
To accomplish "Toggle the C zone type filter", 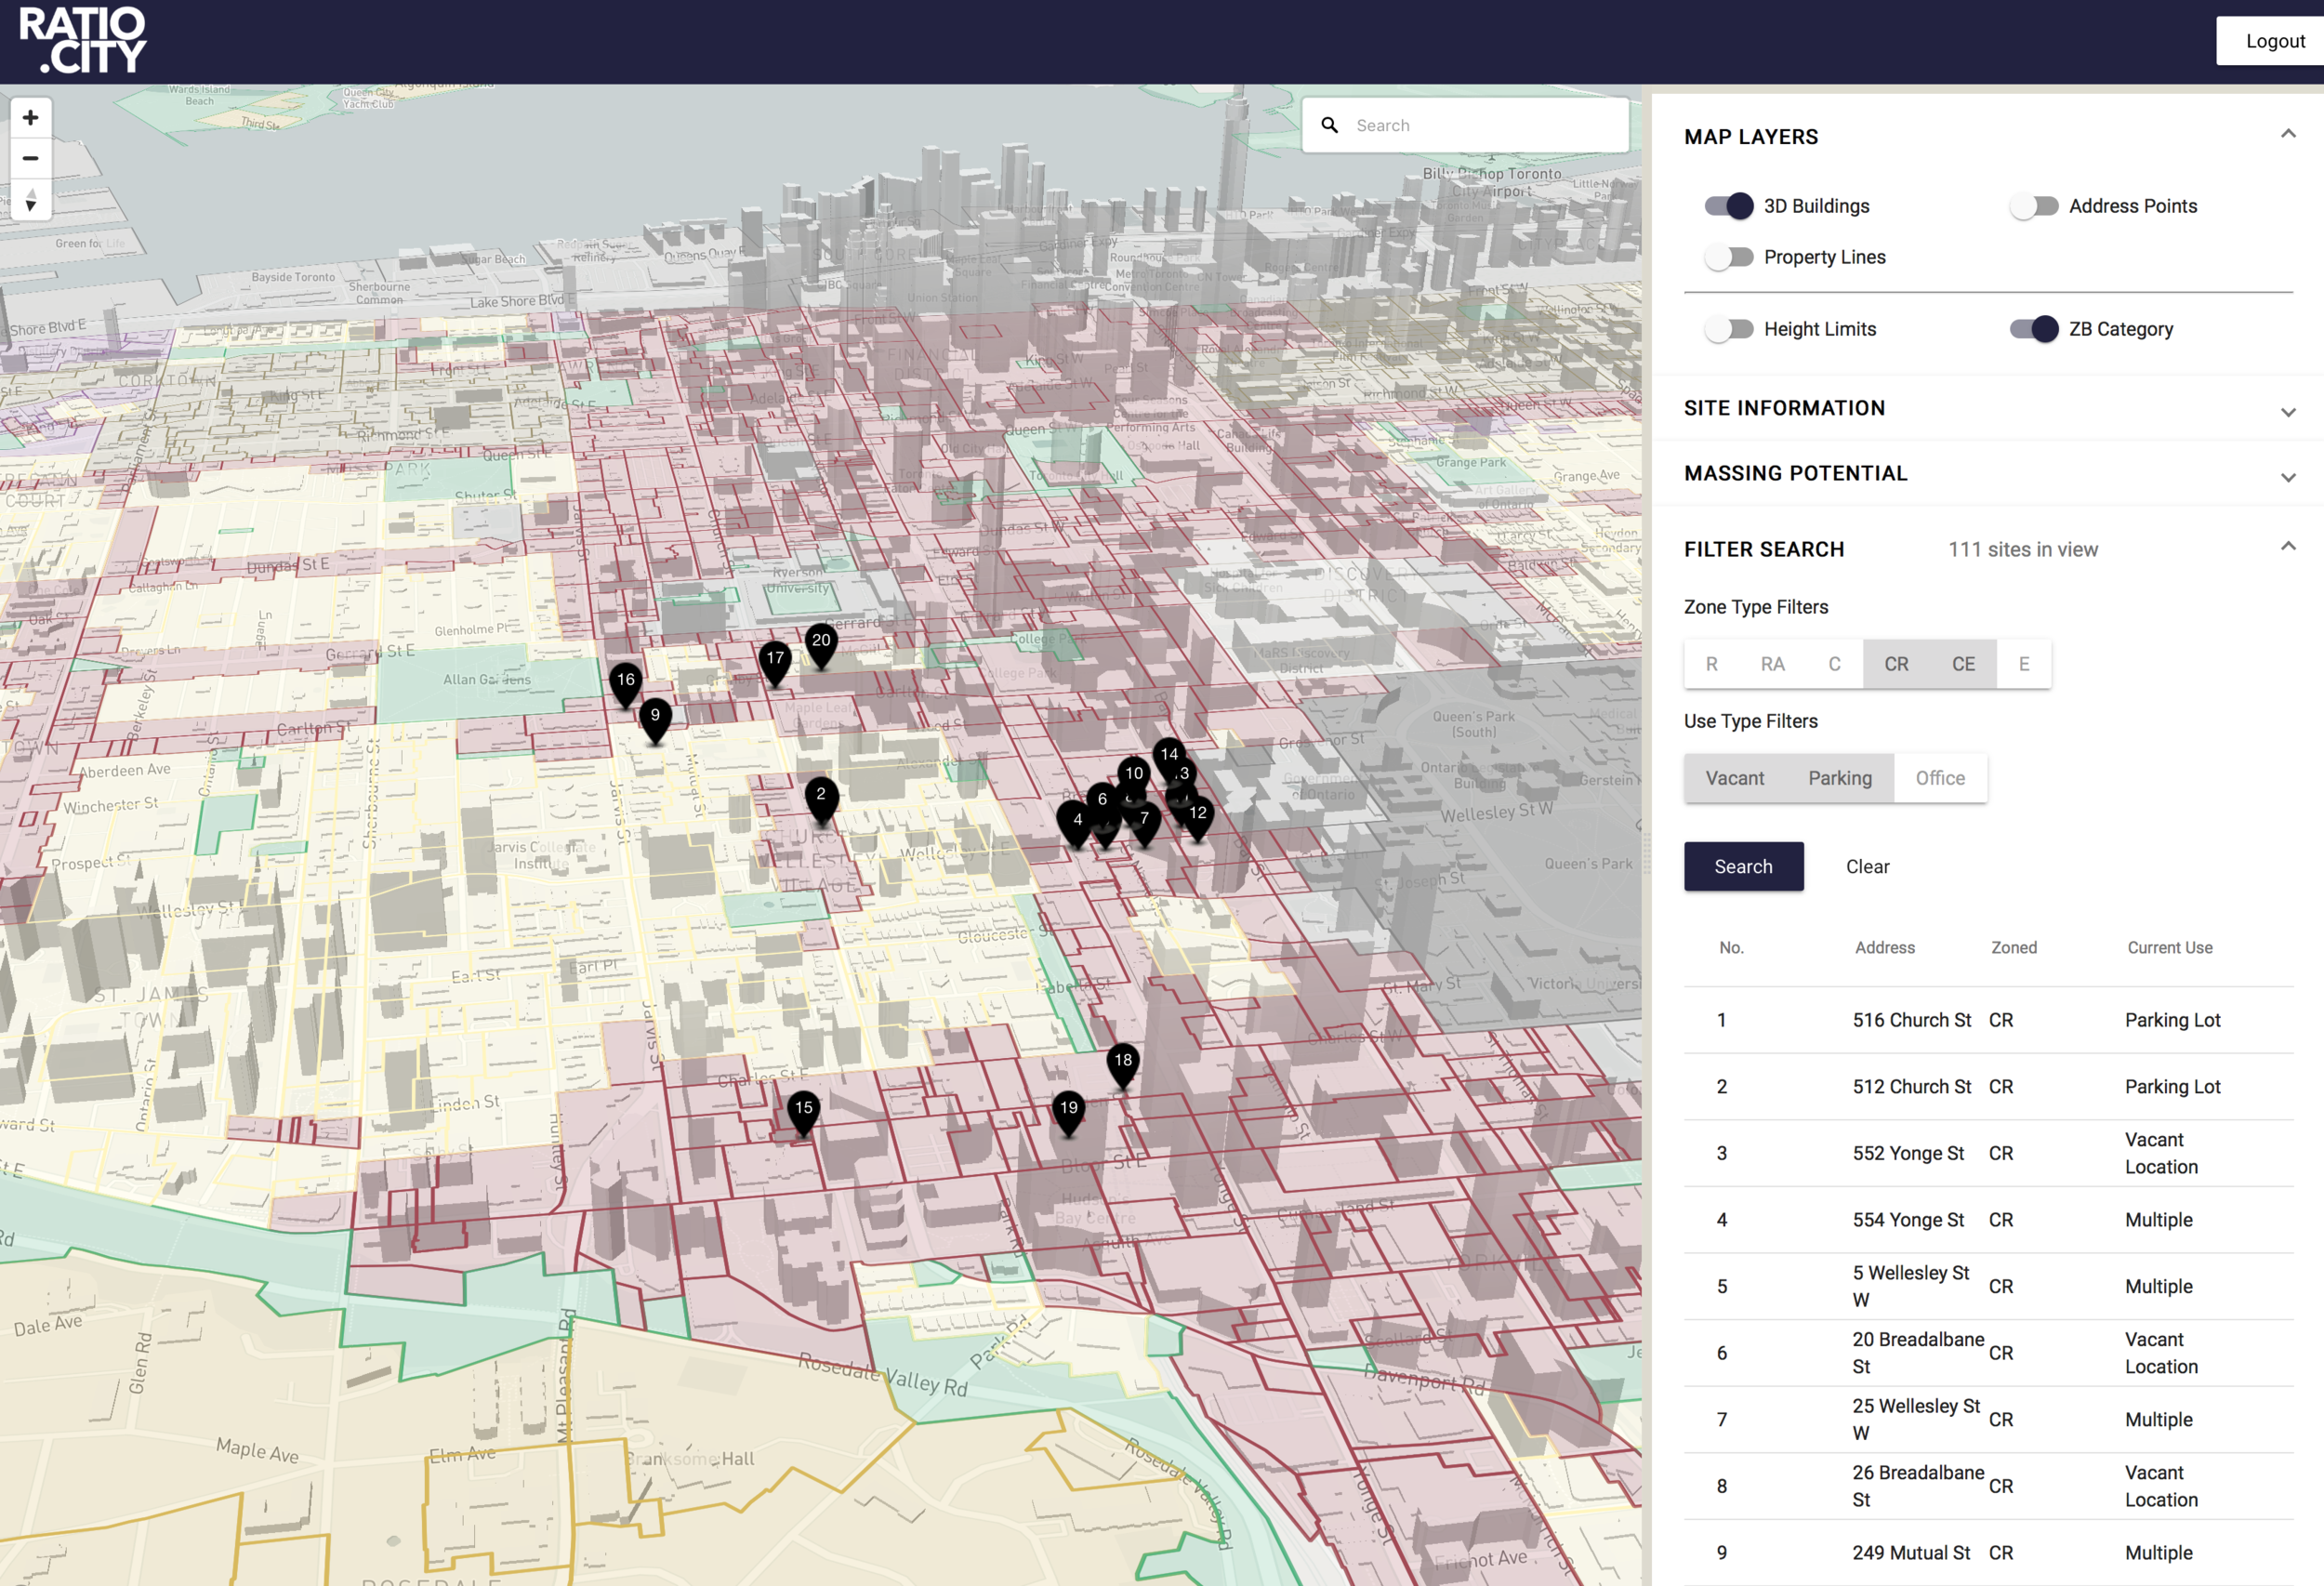I will (x=1834, y=664).
